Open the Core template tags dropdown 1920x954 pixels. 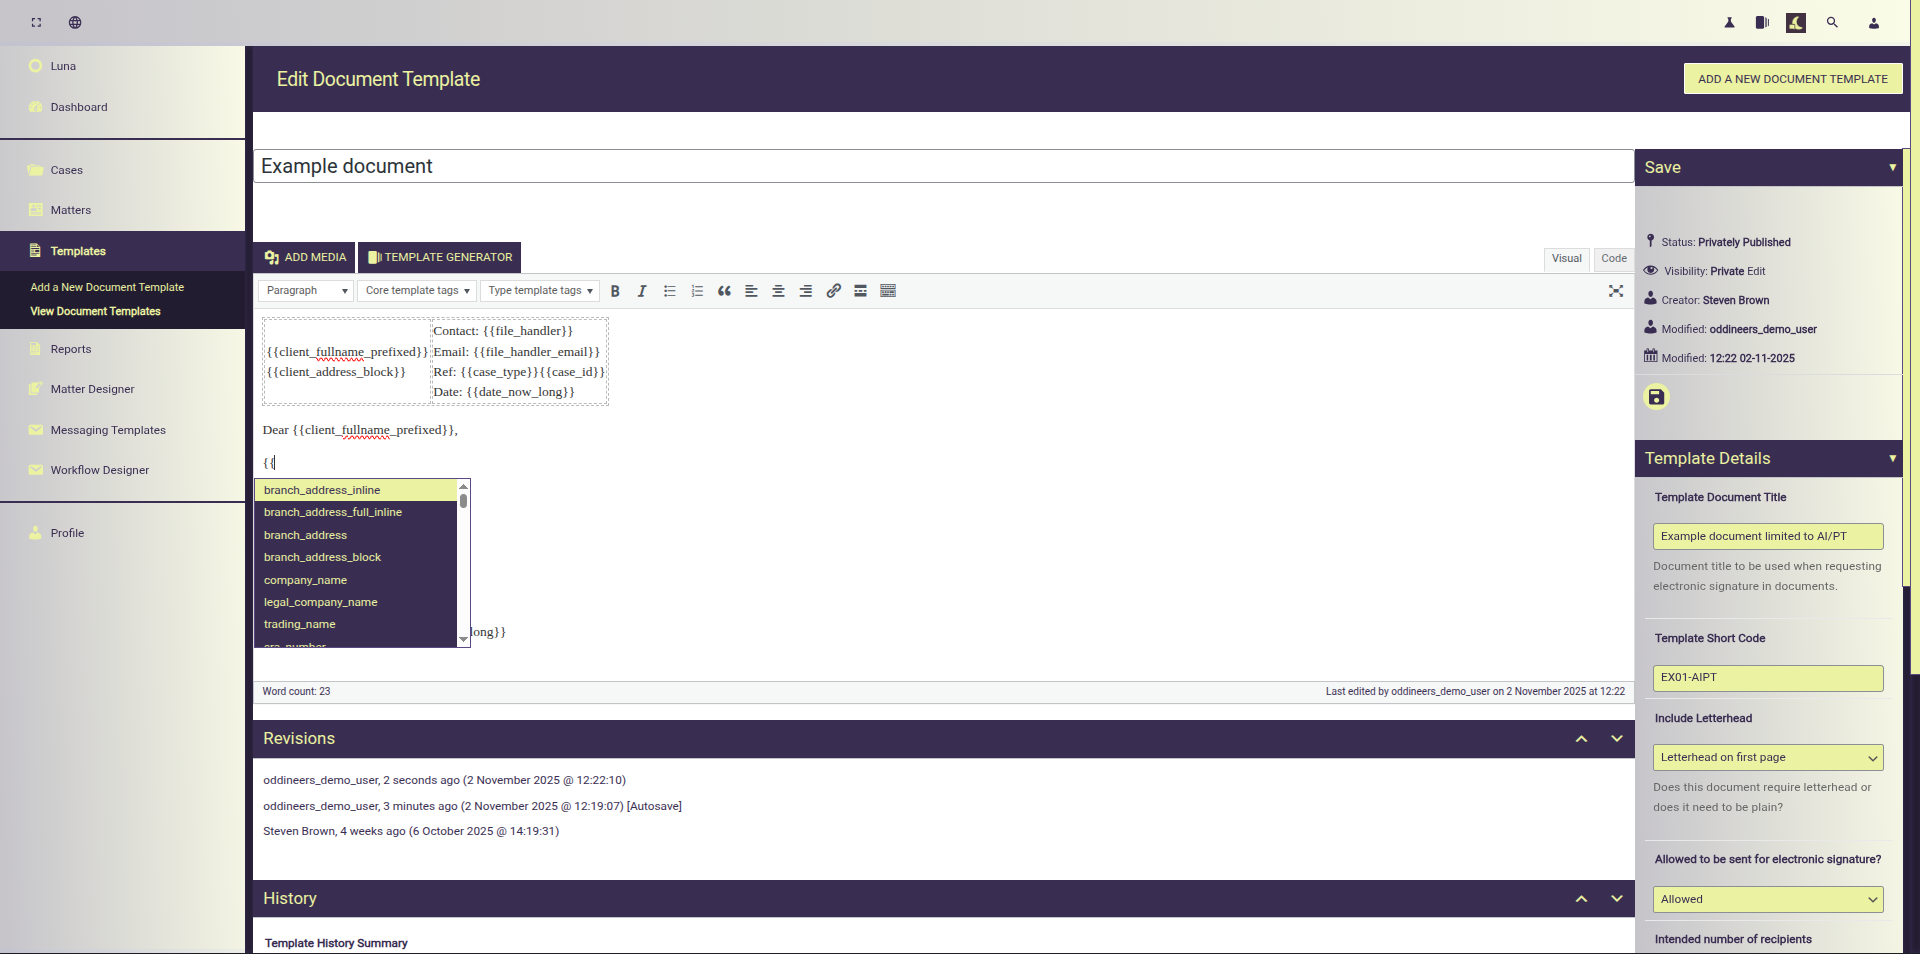417,291
